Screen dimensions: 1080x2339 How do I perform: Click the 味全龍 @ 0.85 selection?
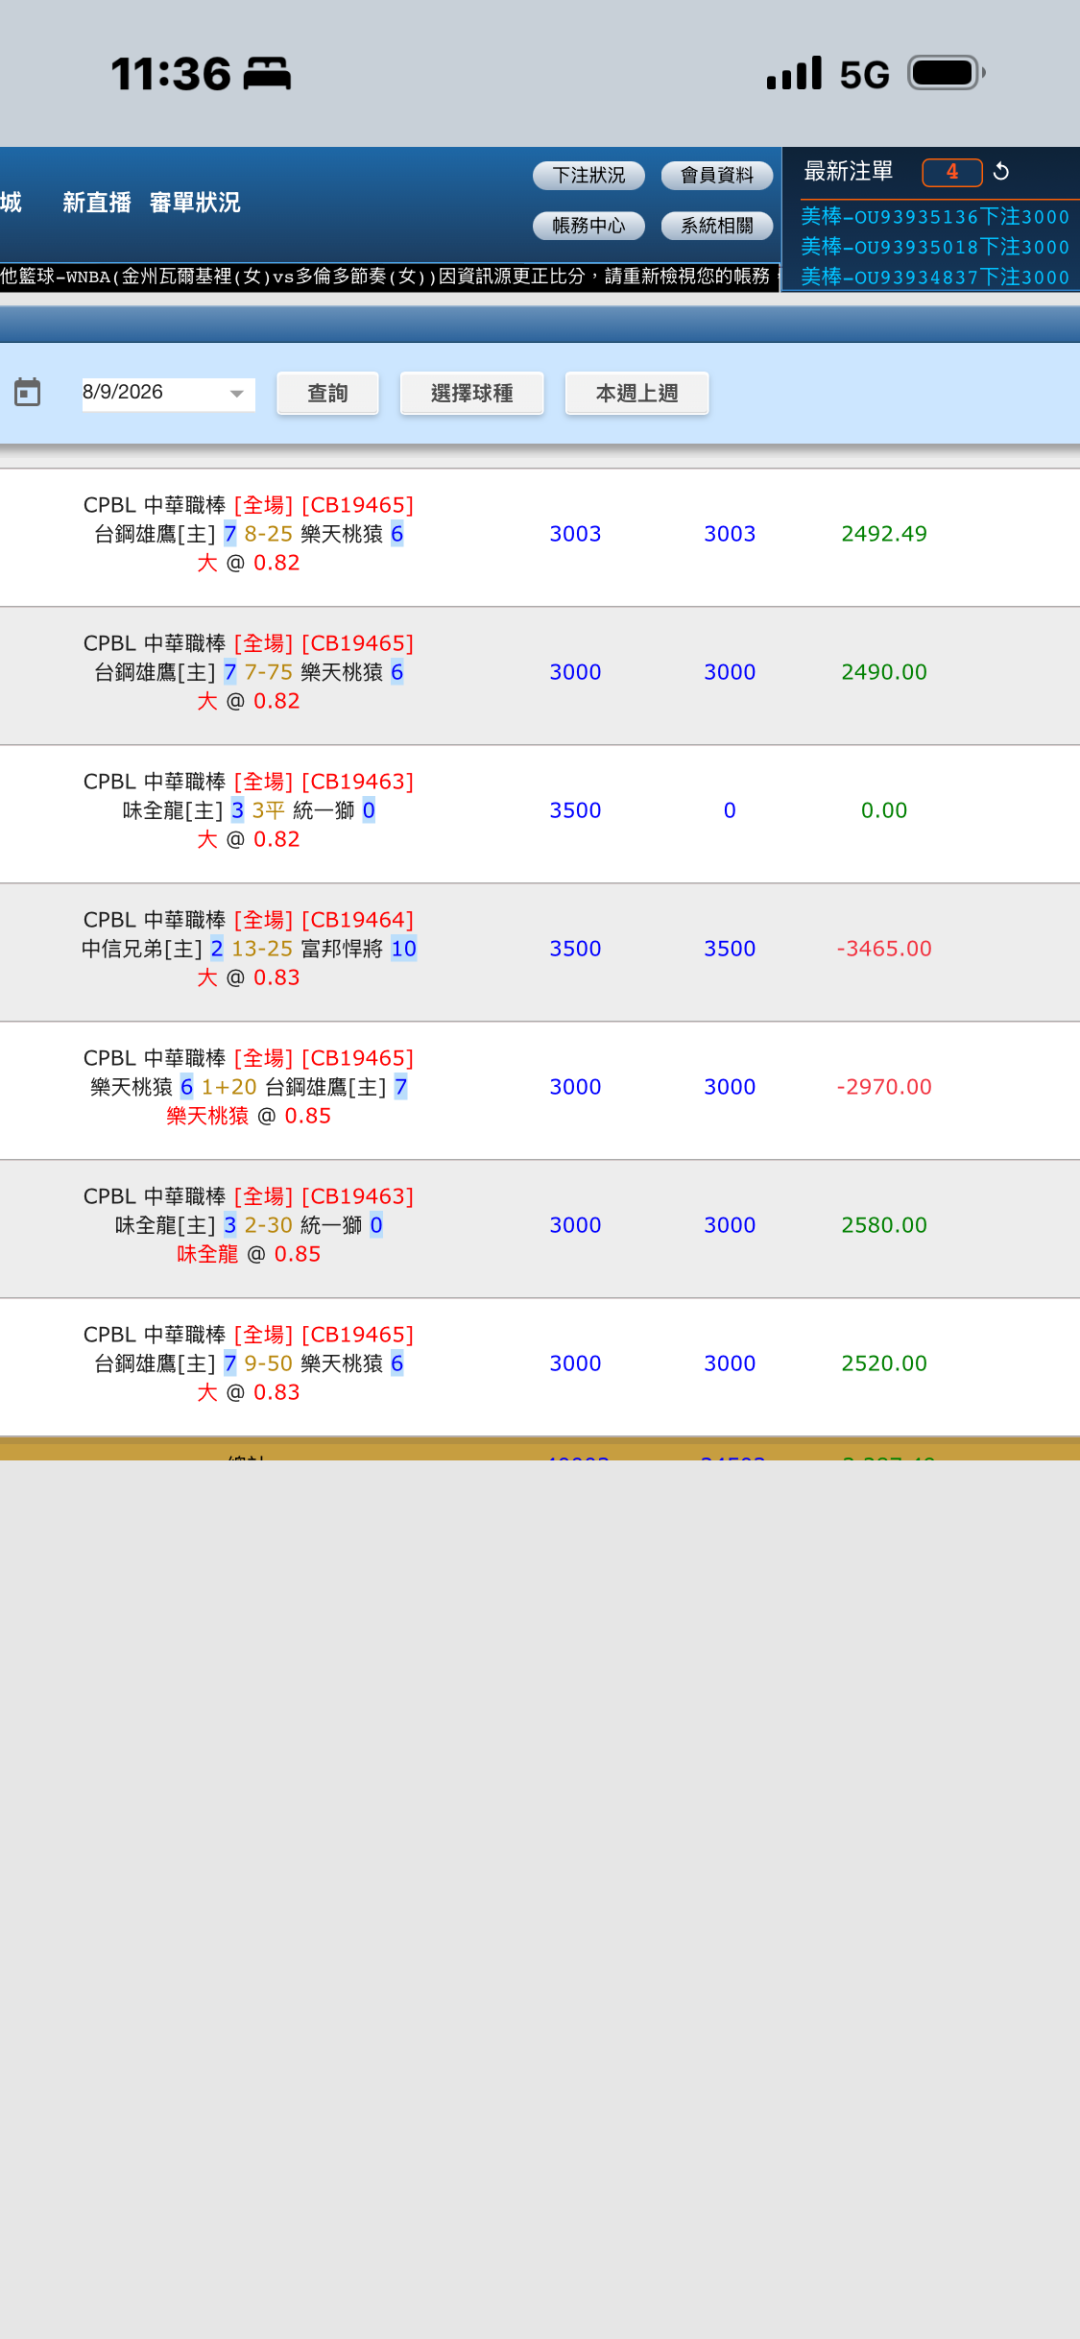[249, 1254]
